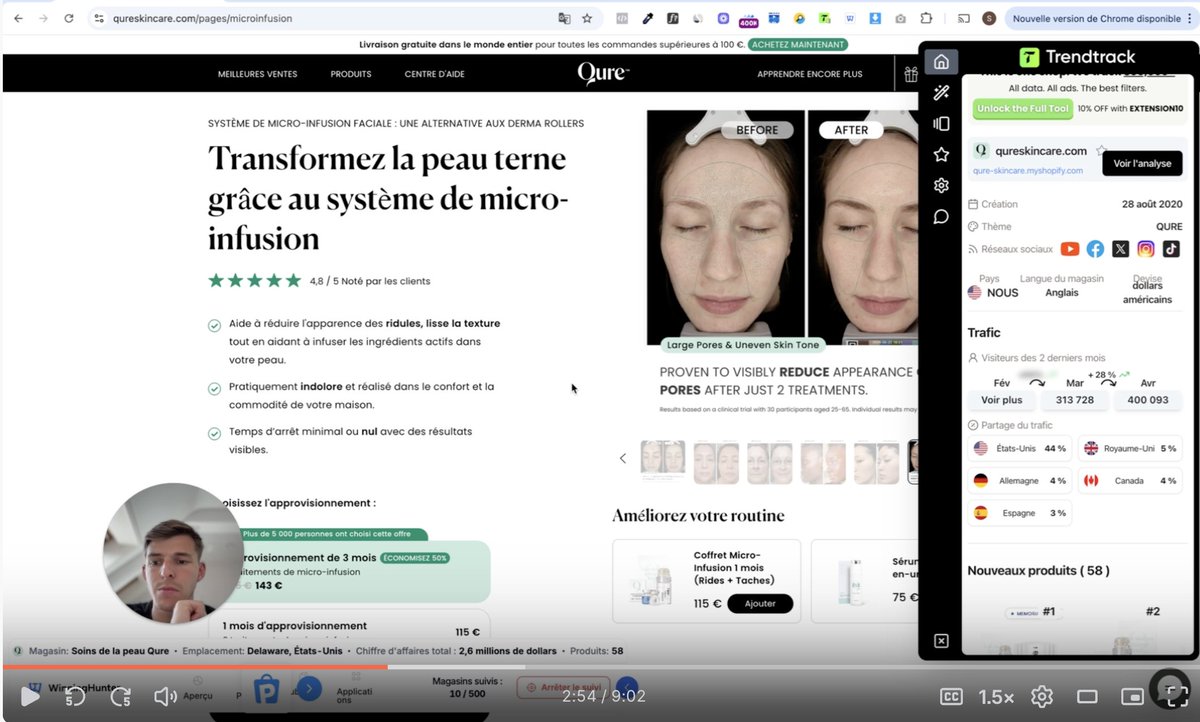Mute the video volume

click(x=165, y=697)
